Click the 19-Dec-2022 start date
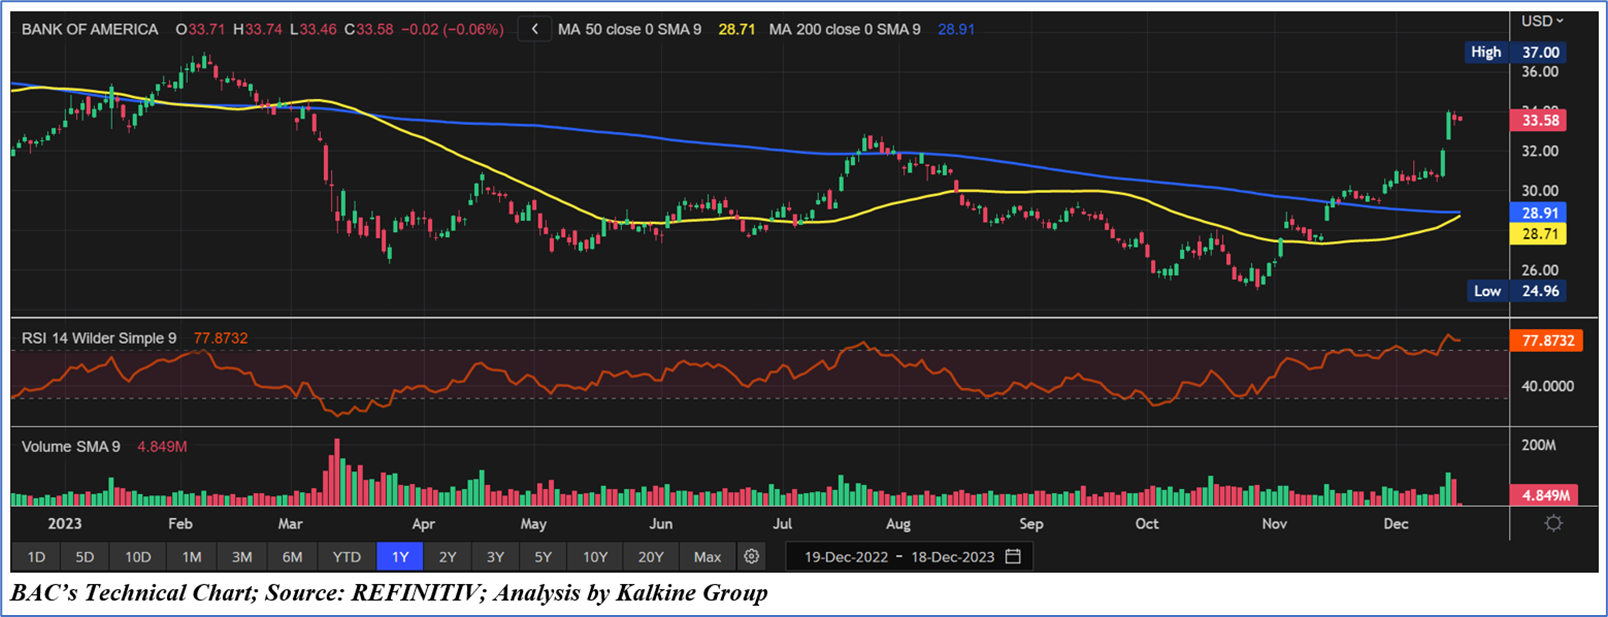The height and width of the screenshot is (617, 1608). 846,557
